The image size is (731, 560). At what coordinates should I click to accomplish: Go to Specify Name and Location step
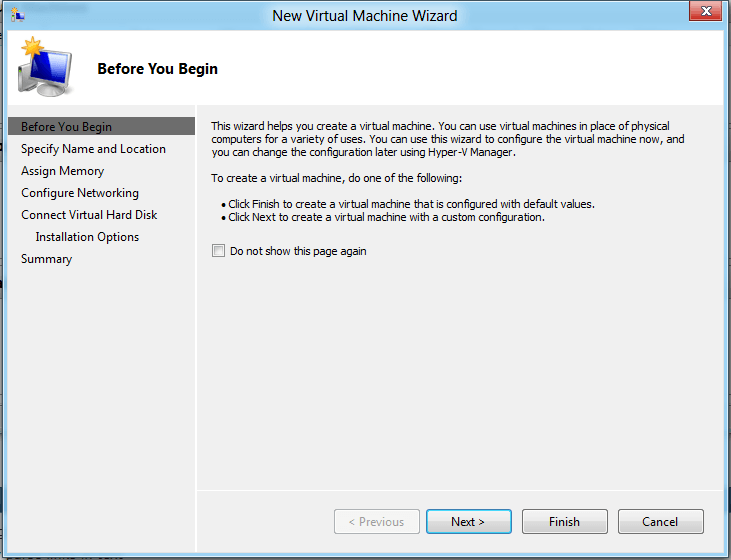click(x=93, y=149)
